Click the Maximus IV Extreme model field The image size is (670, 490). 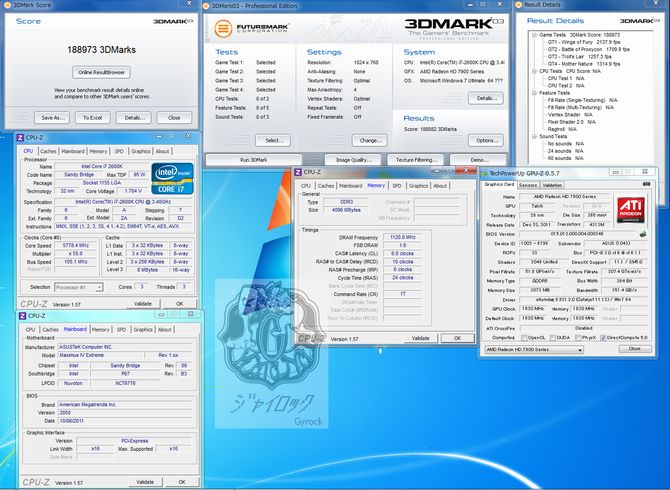tap(100, 355)
